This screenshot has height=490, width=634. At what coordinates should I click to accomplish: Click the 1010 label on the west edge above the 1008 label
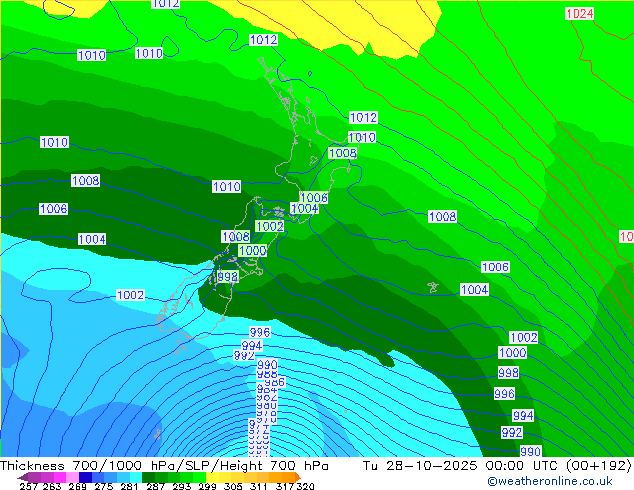(54, 142)
